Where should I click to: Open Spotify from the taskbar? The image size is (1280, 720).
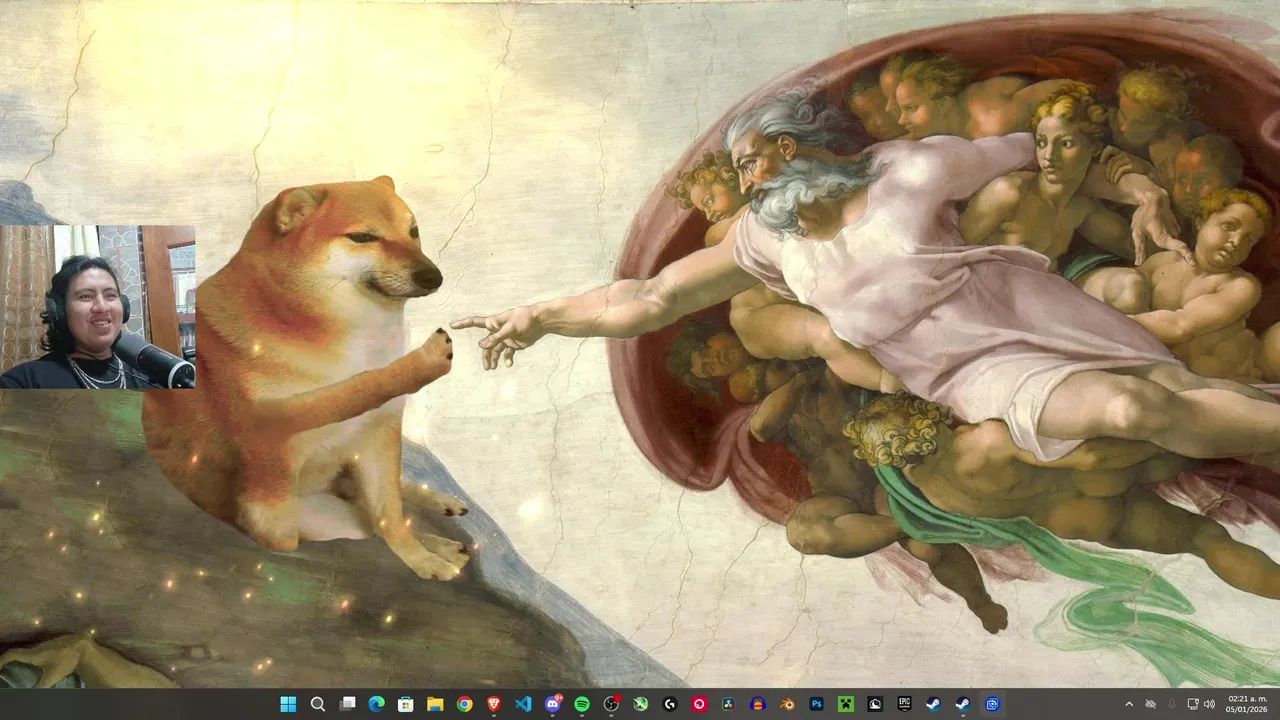[582, 704]
